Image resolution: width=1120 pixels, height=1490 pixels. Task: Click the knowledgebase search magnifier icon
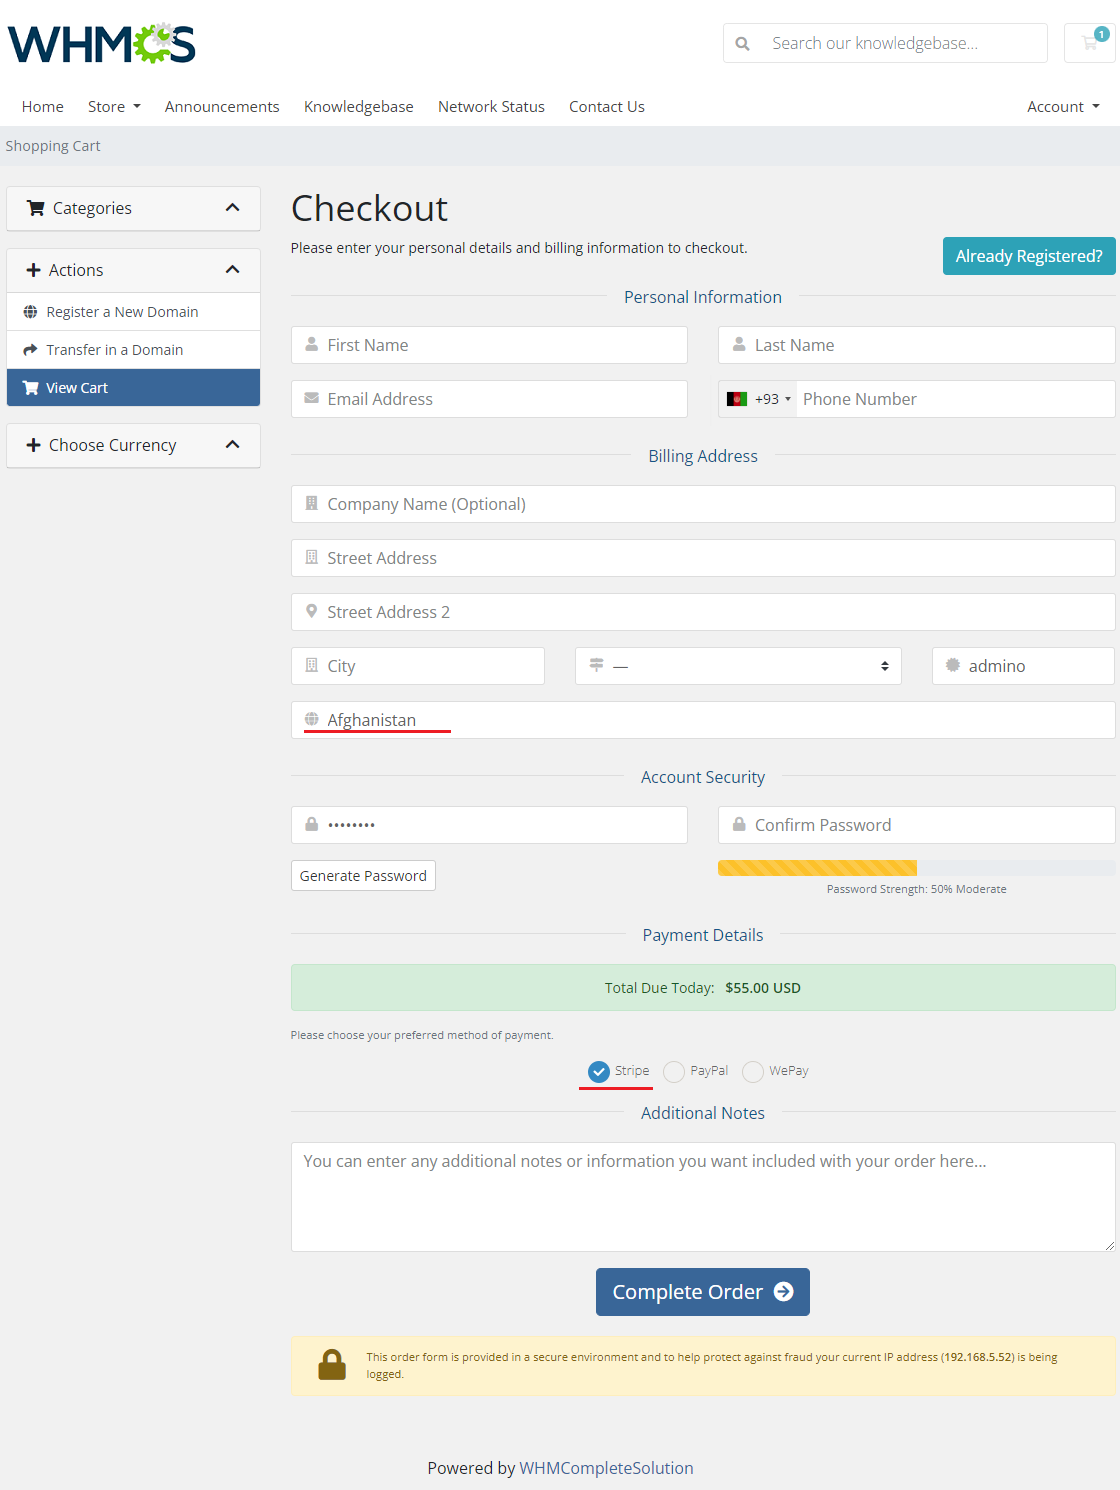pos(742,44)
